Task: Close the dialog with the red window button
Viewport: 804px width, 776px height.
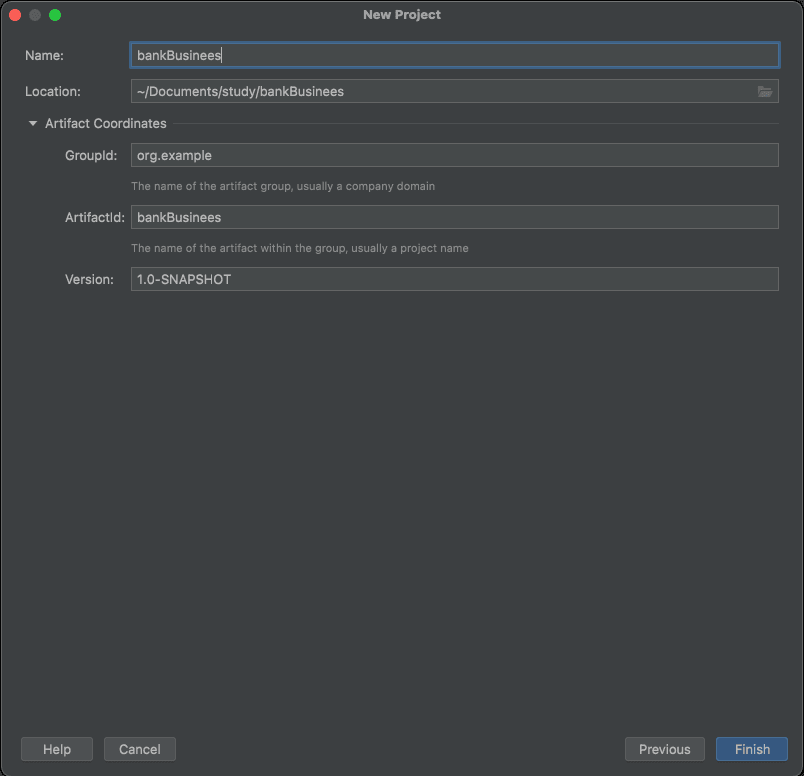Action: [x=15, y=15]
